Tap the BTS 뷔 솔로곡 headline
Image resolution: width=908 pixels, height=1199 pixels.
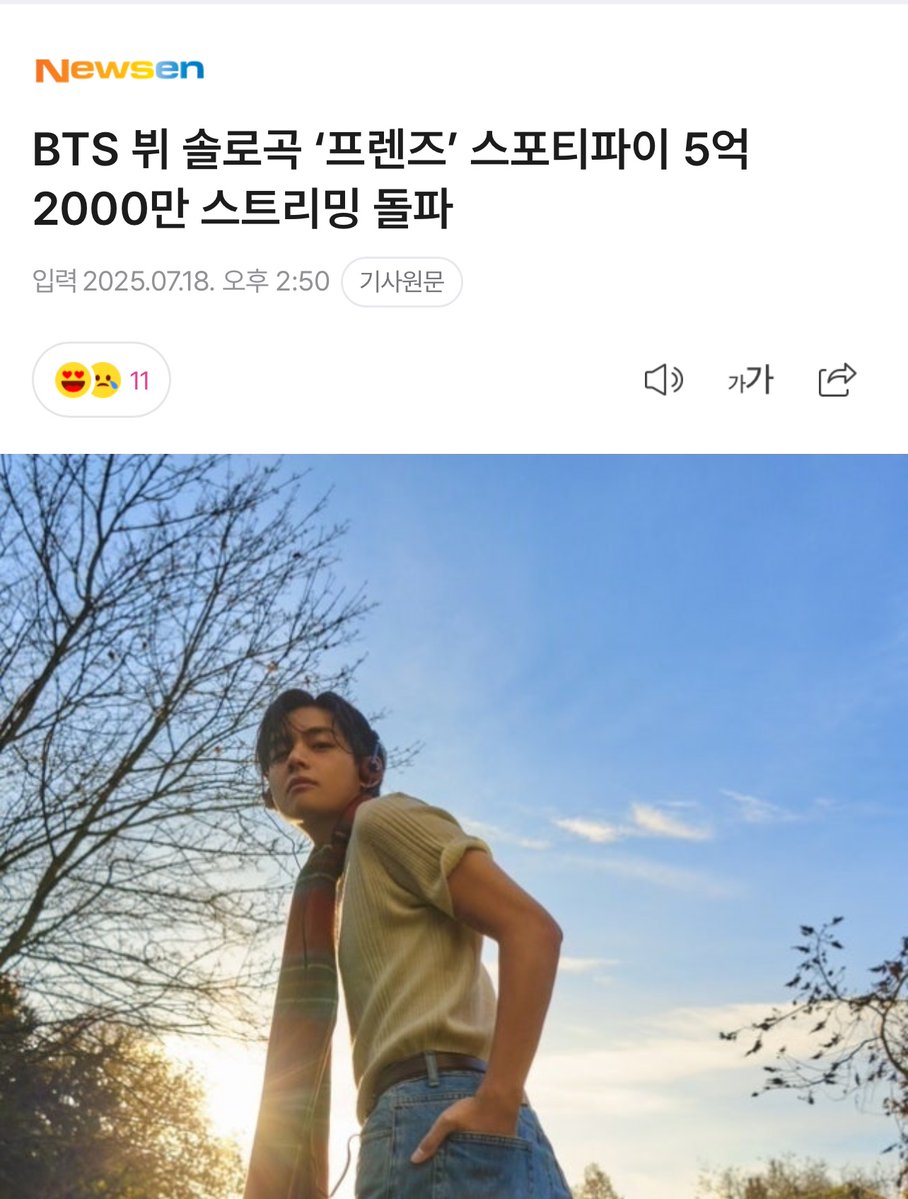[x=391, y=179]
